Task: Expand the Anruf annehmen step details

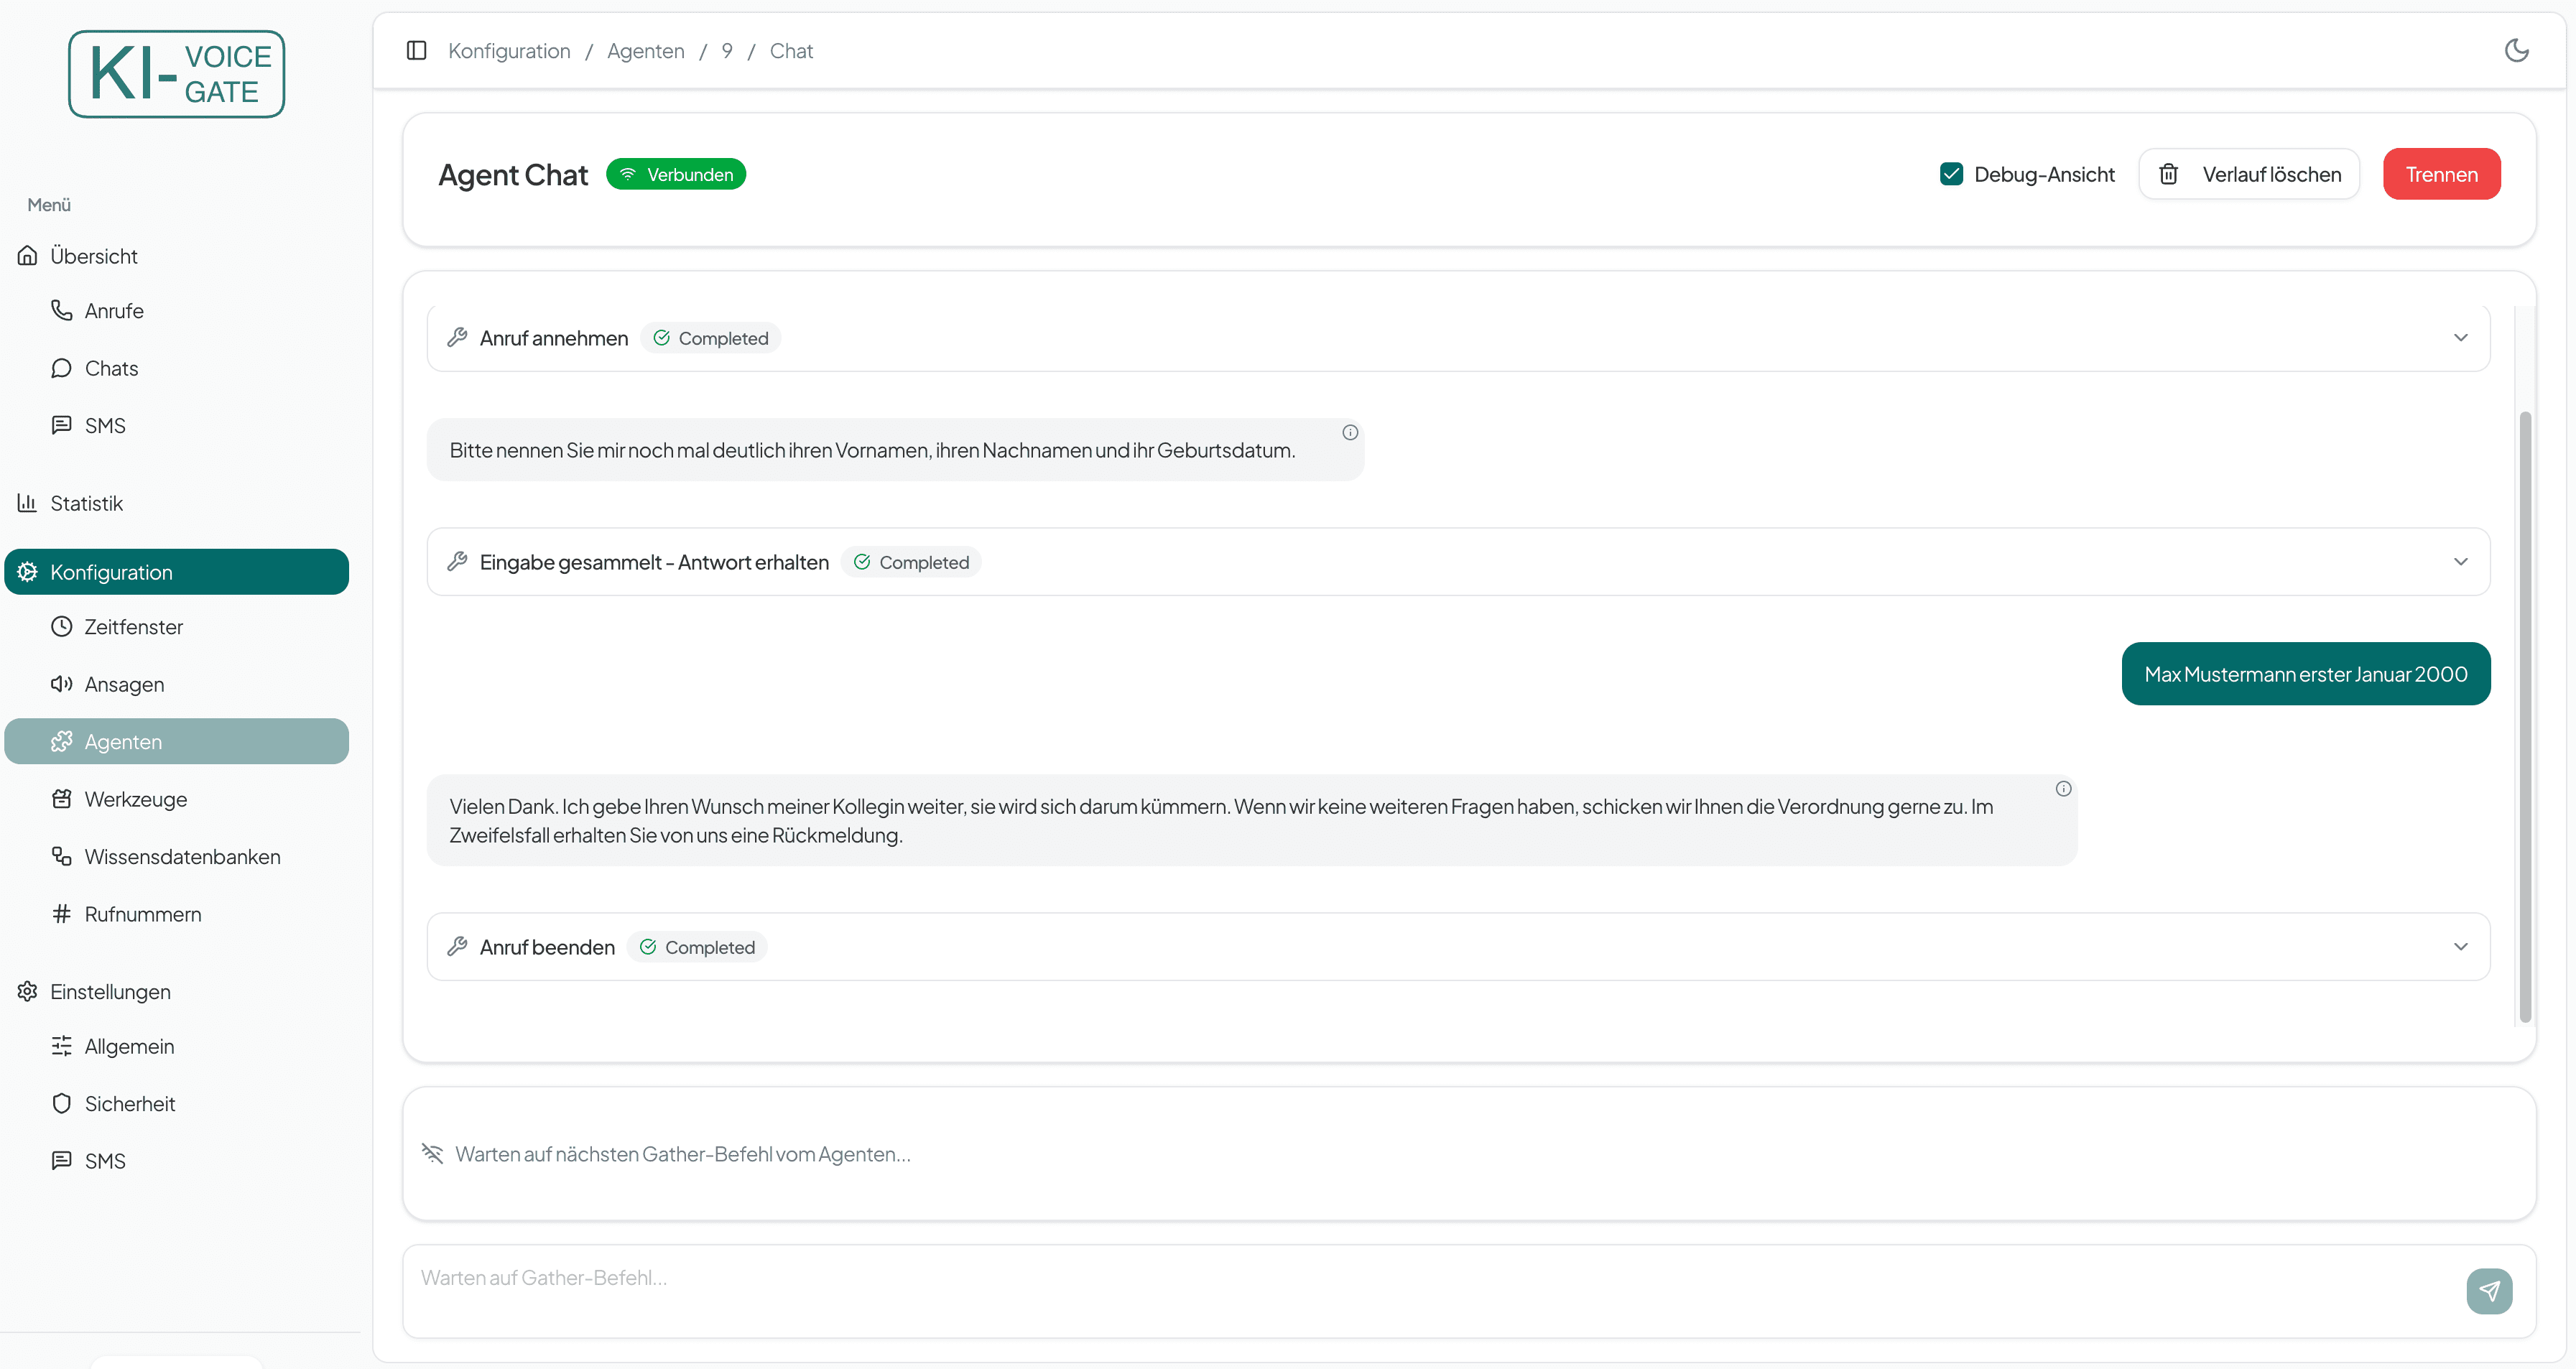Action: (x=2461, y=337)
